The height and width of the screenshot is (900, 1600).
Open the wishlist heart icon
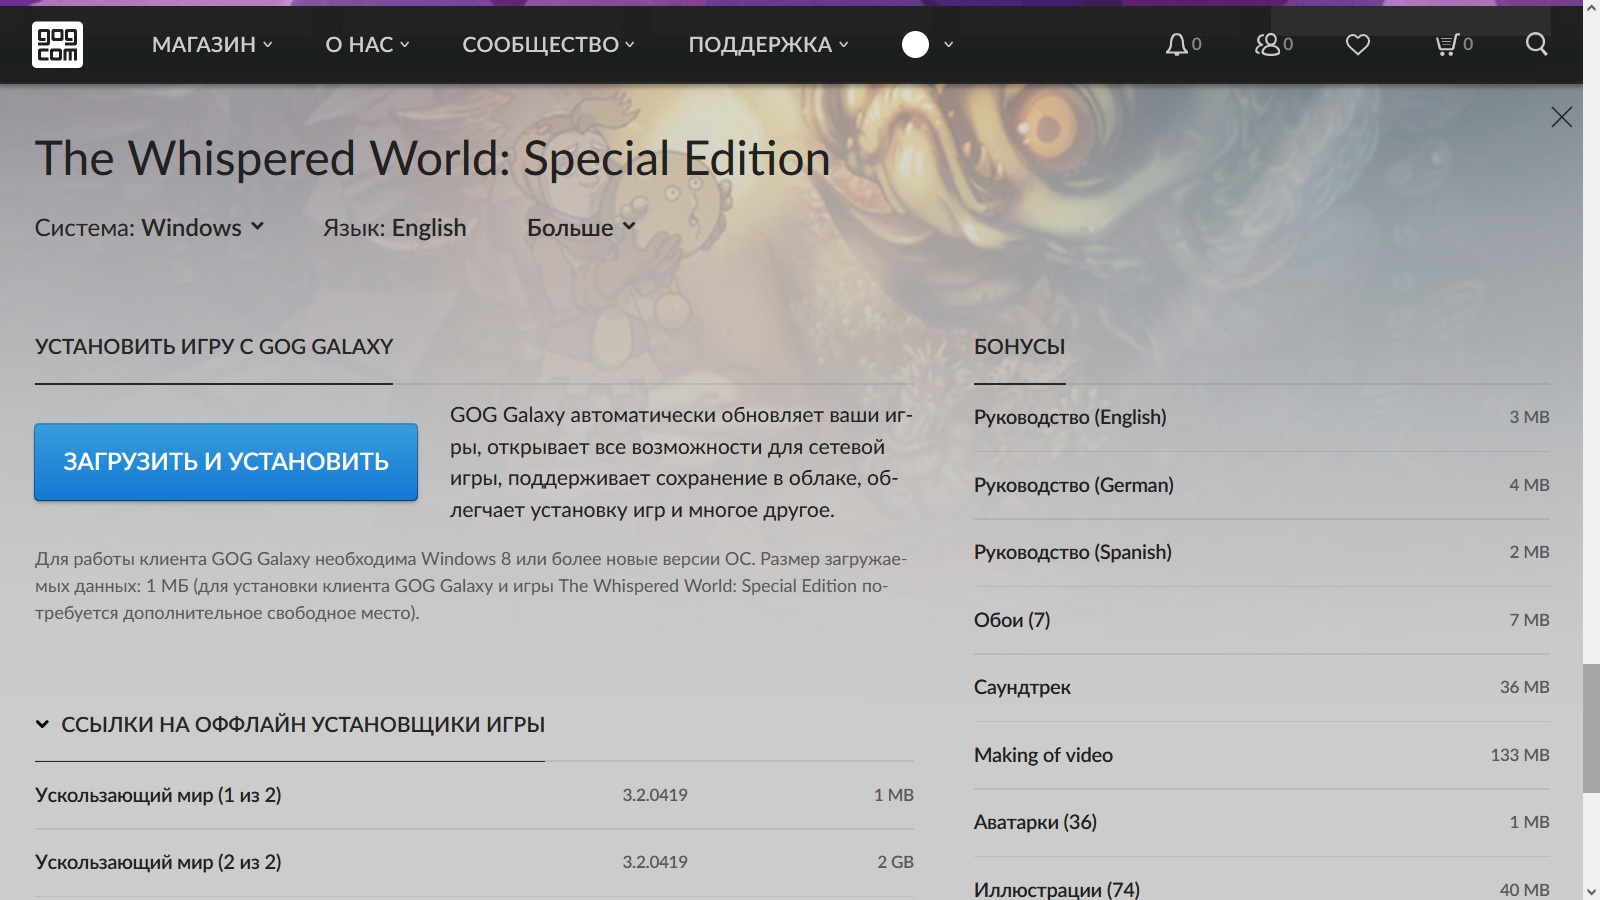click(x=1357, y=44)
